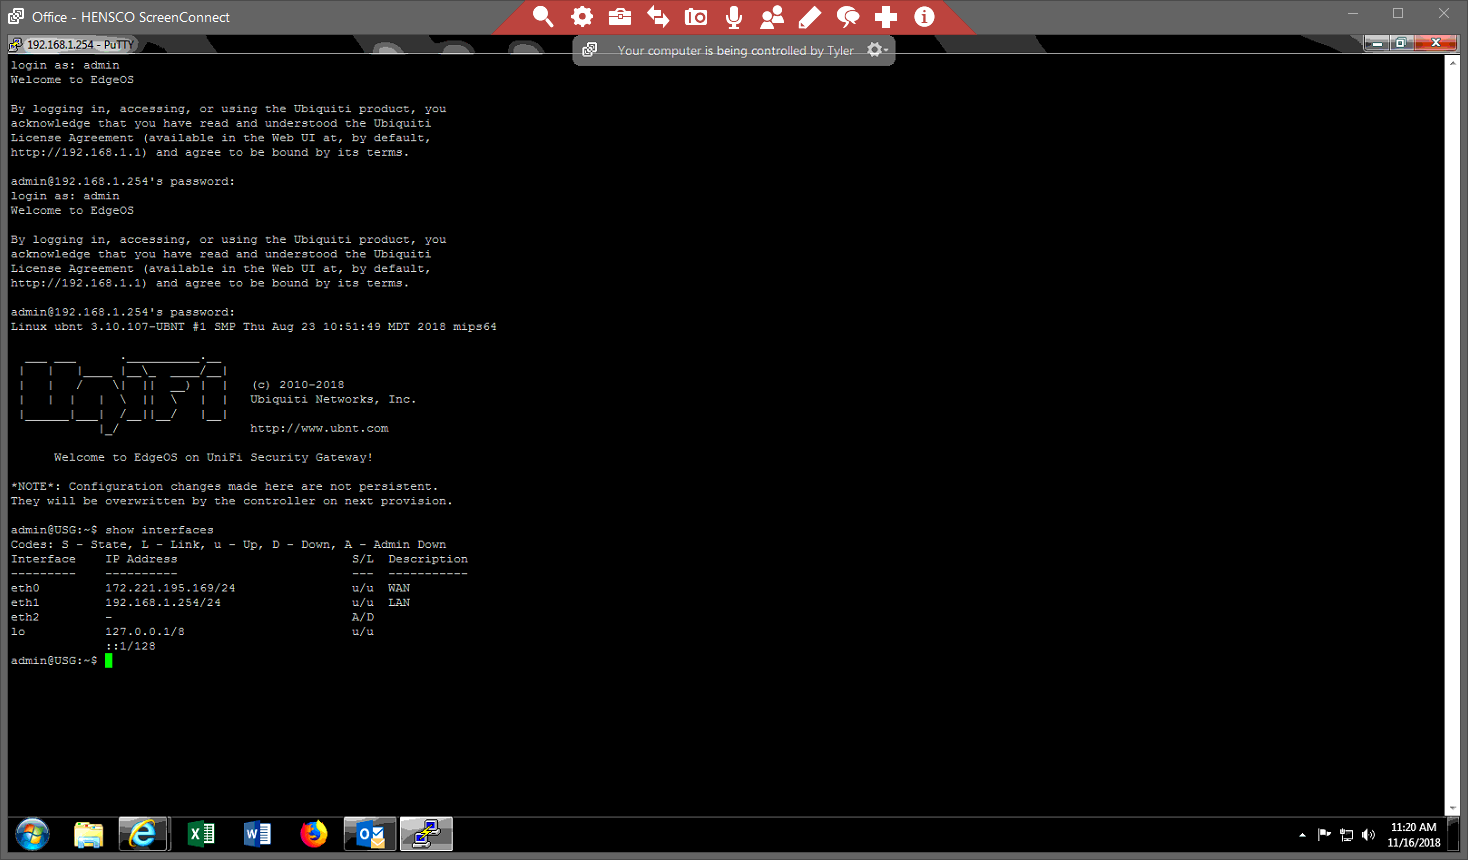Toggle the microphone voice icon
This screenshot has height=860, width=1468.
pyautogui.click(x=734, y=17)
